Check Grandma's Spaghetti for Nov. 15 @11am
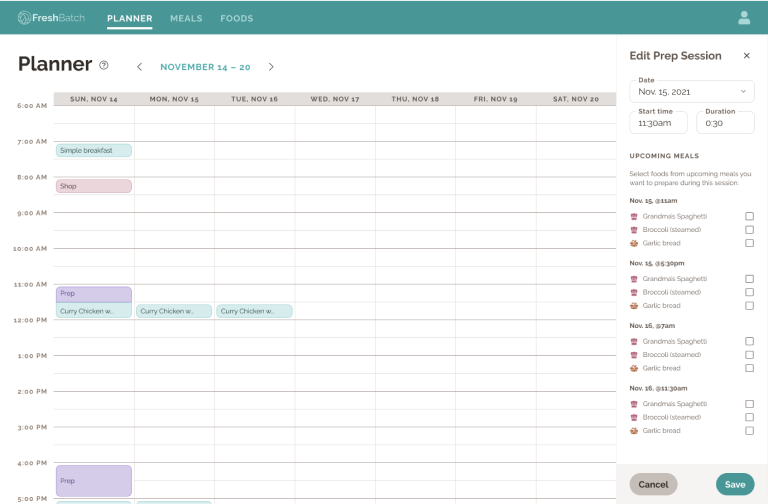The image size is (768, 504). pos(749,216)
